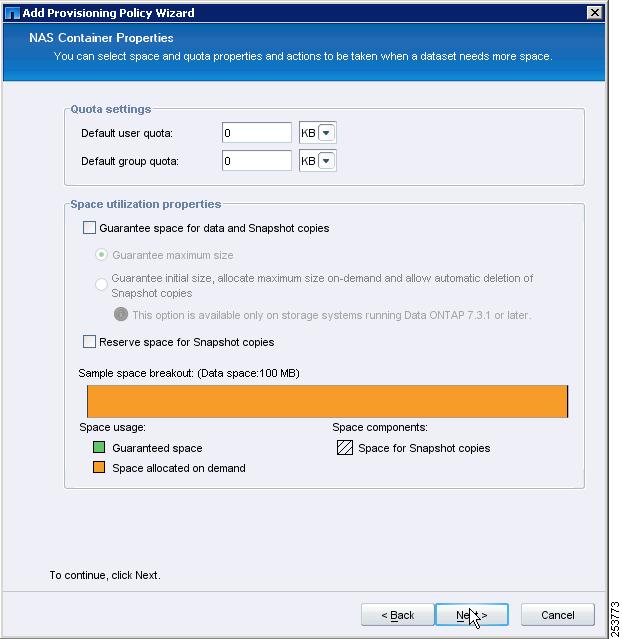Click the Default group quota input field
This screenshot has width=622, height=639.
[x=257, y=161]
